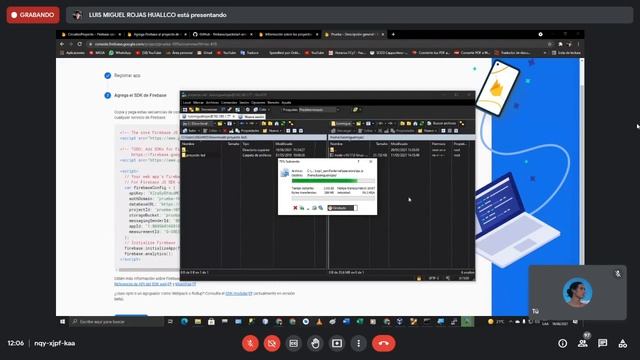The width and height of the screenshot is (640, 360).
Task: Open the Activities panel in Meet
Action: point(622,344)
